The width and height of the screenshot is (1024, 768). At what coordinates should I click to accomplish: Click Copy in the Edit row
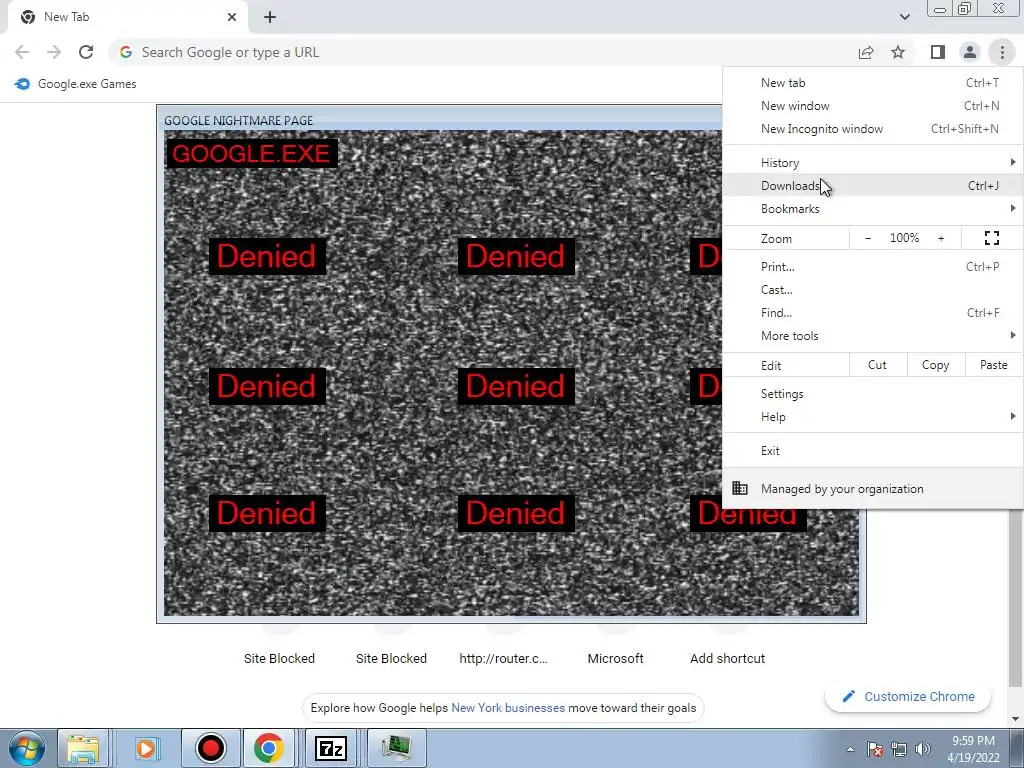[x=935, y=365]
